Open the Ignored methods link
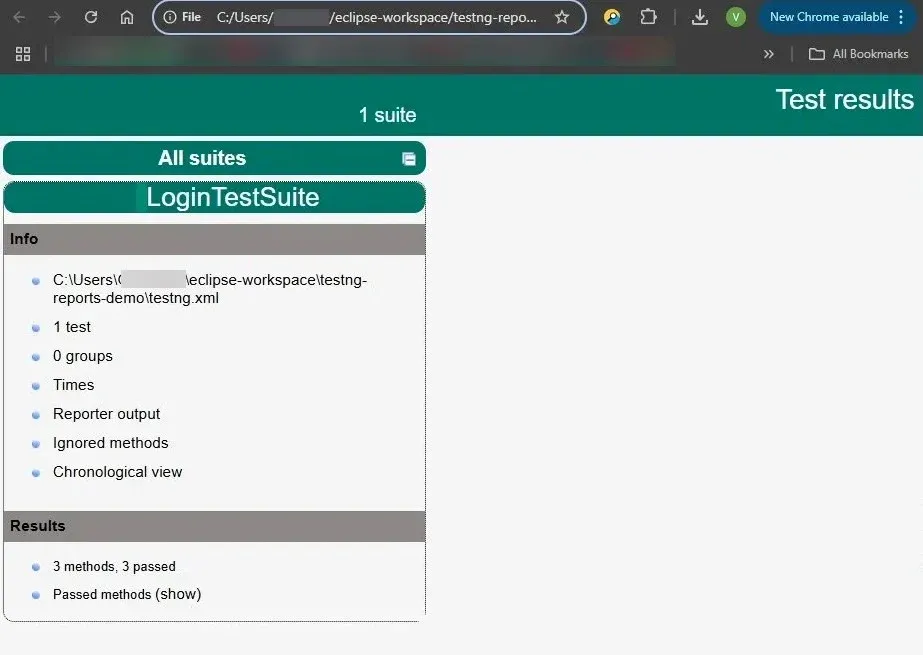 [x=111, y=443]
